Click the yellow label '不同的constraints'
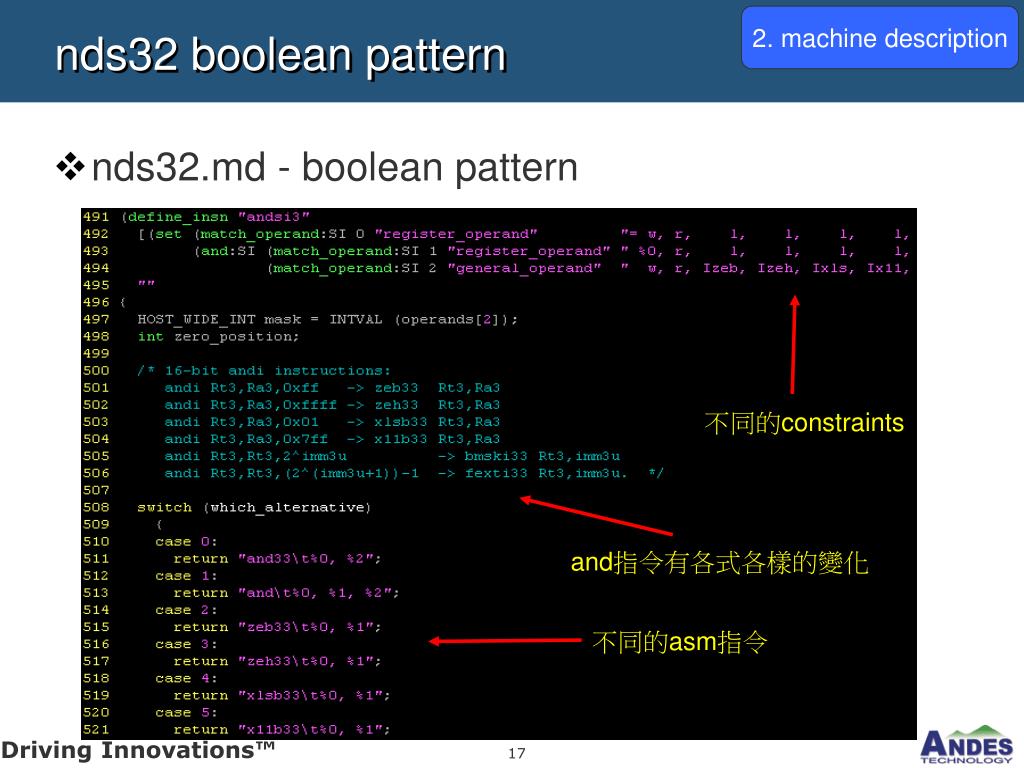Image resolution: width=1024 pixels, height=768 pixels. point(804,423)
